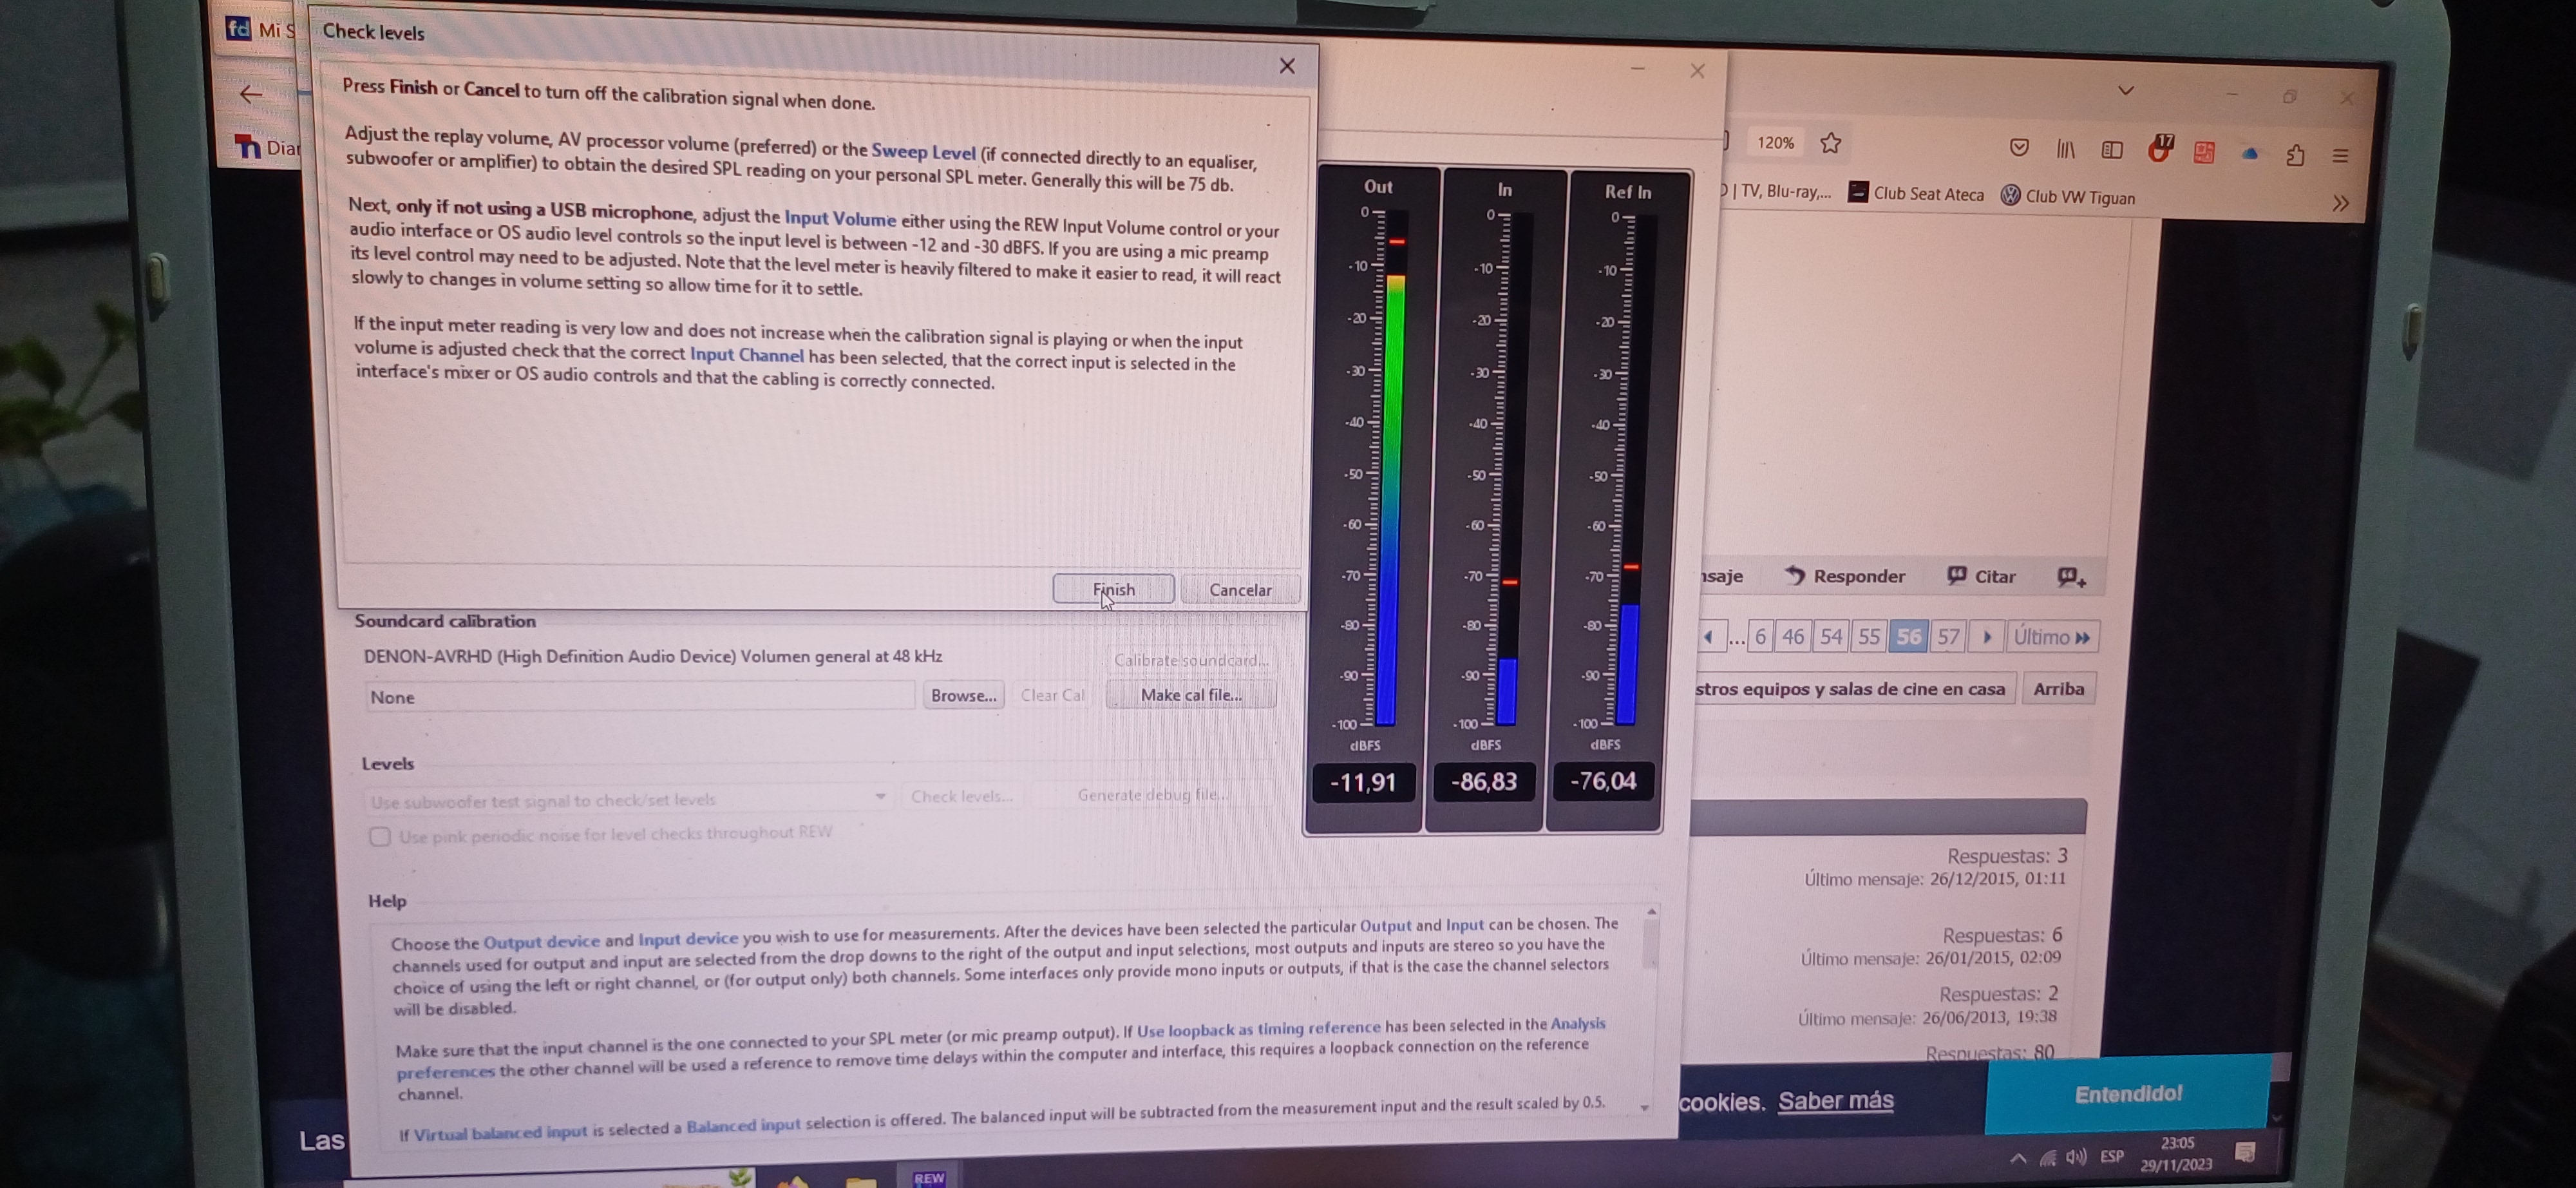Open the Virtual balanced input link
The height and width of the screenshot is (1188, 2576).
tap(500, 1133)
